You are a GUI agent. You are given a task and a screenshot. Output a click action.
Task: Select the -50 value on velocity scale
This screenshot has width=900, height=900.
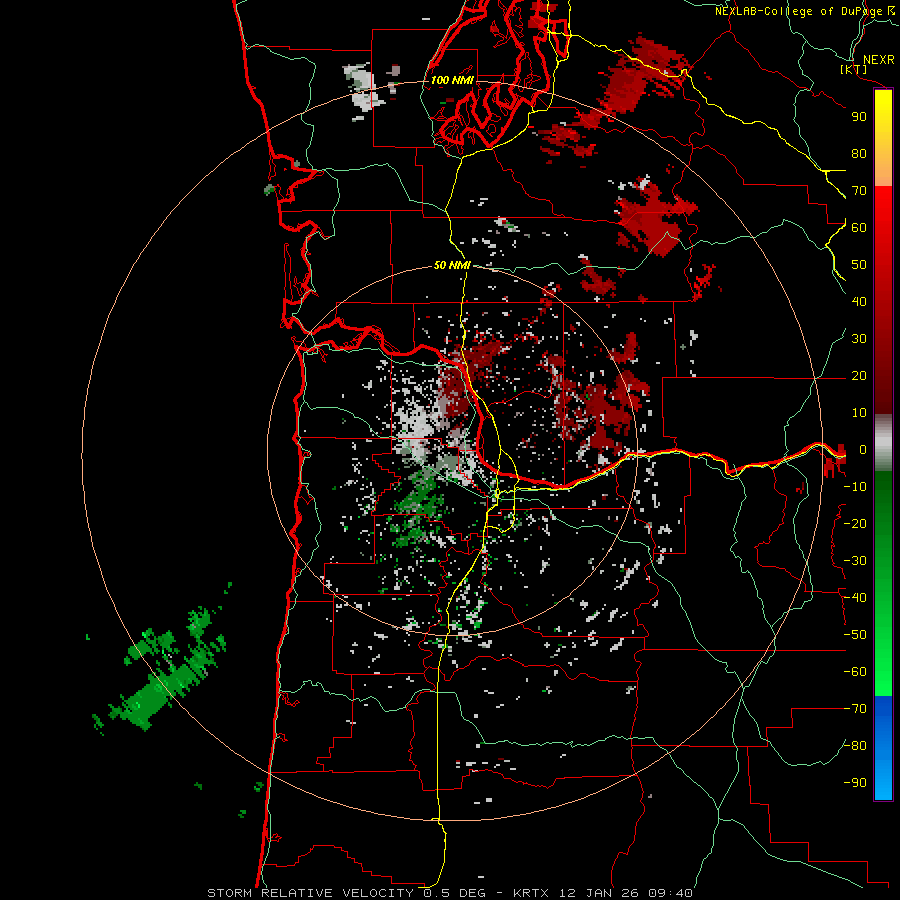tap(855, 635)
